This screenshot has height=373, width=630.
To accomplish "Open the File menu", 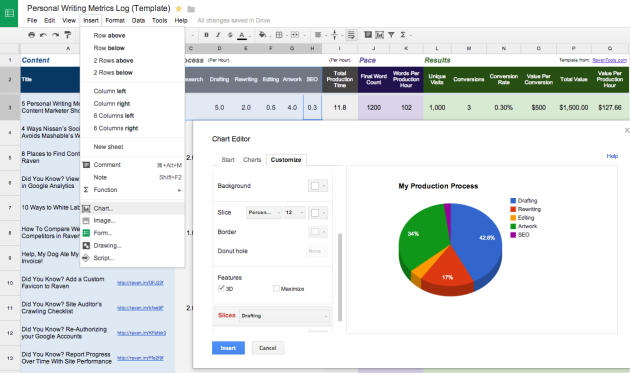I will pyautogui.click(x=32, y=20).
